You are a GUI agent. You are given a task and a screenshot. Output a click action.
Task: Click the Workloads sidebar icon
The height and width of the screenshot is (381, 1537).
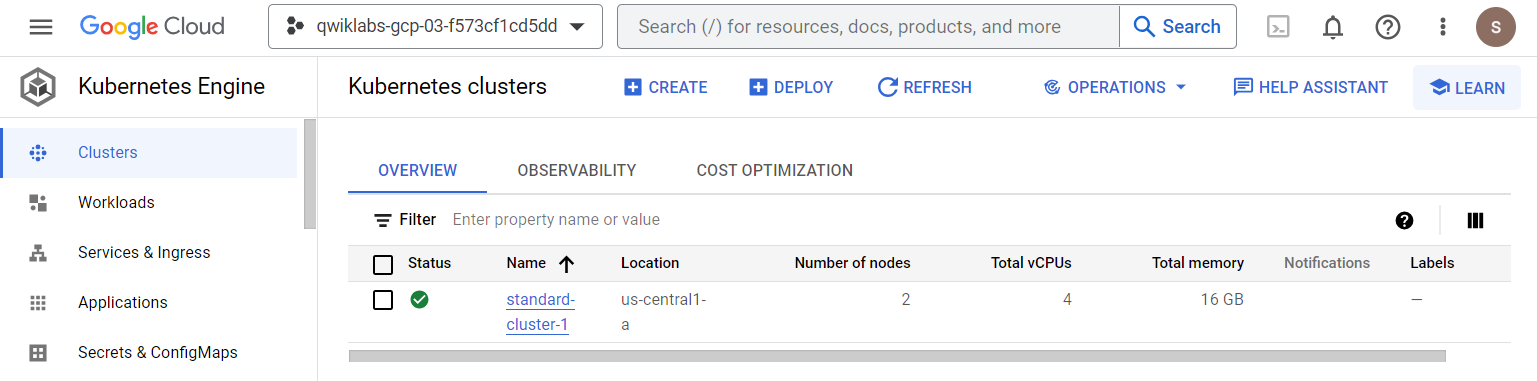tap(38, 203)
